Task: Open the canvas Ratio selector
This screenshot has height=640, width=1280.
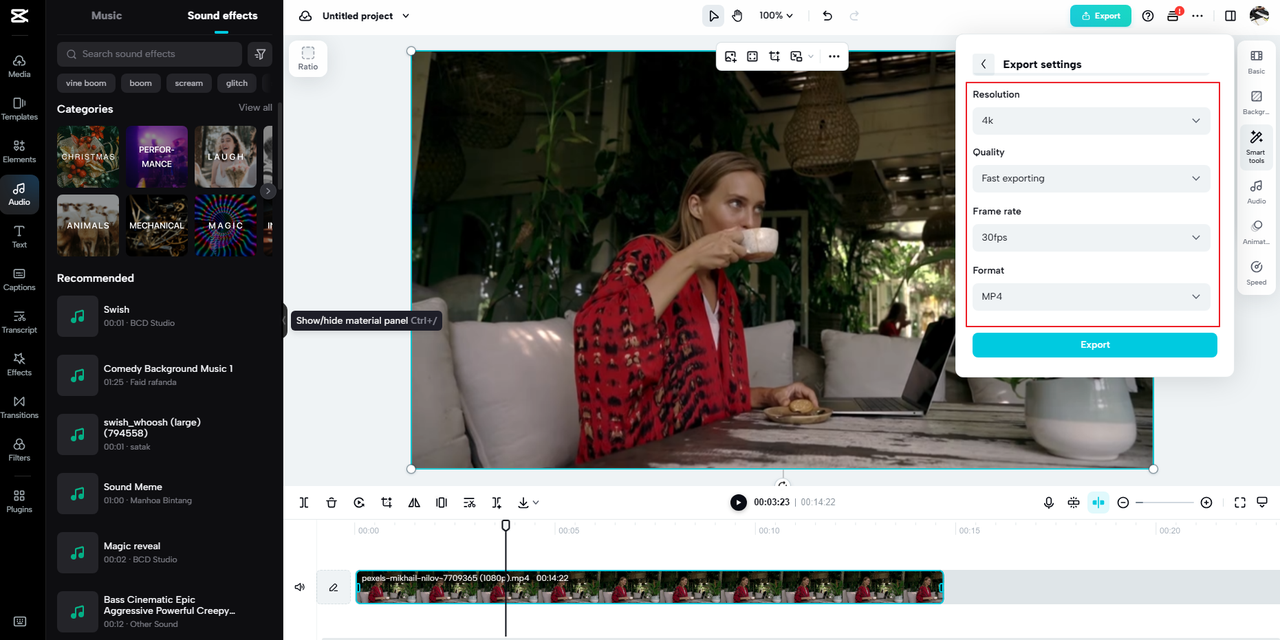Action: tap(308, 58)
